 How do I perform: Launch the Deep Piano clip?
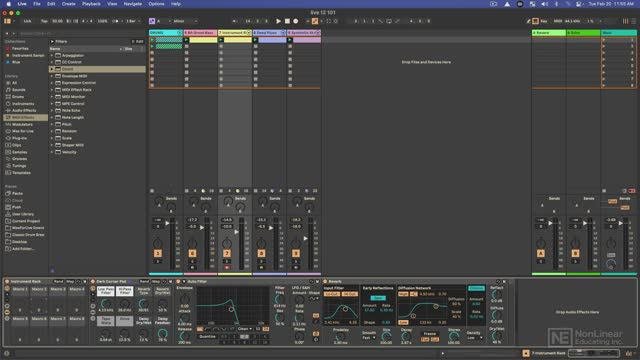pyautogui.click(x=256, y=40)
